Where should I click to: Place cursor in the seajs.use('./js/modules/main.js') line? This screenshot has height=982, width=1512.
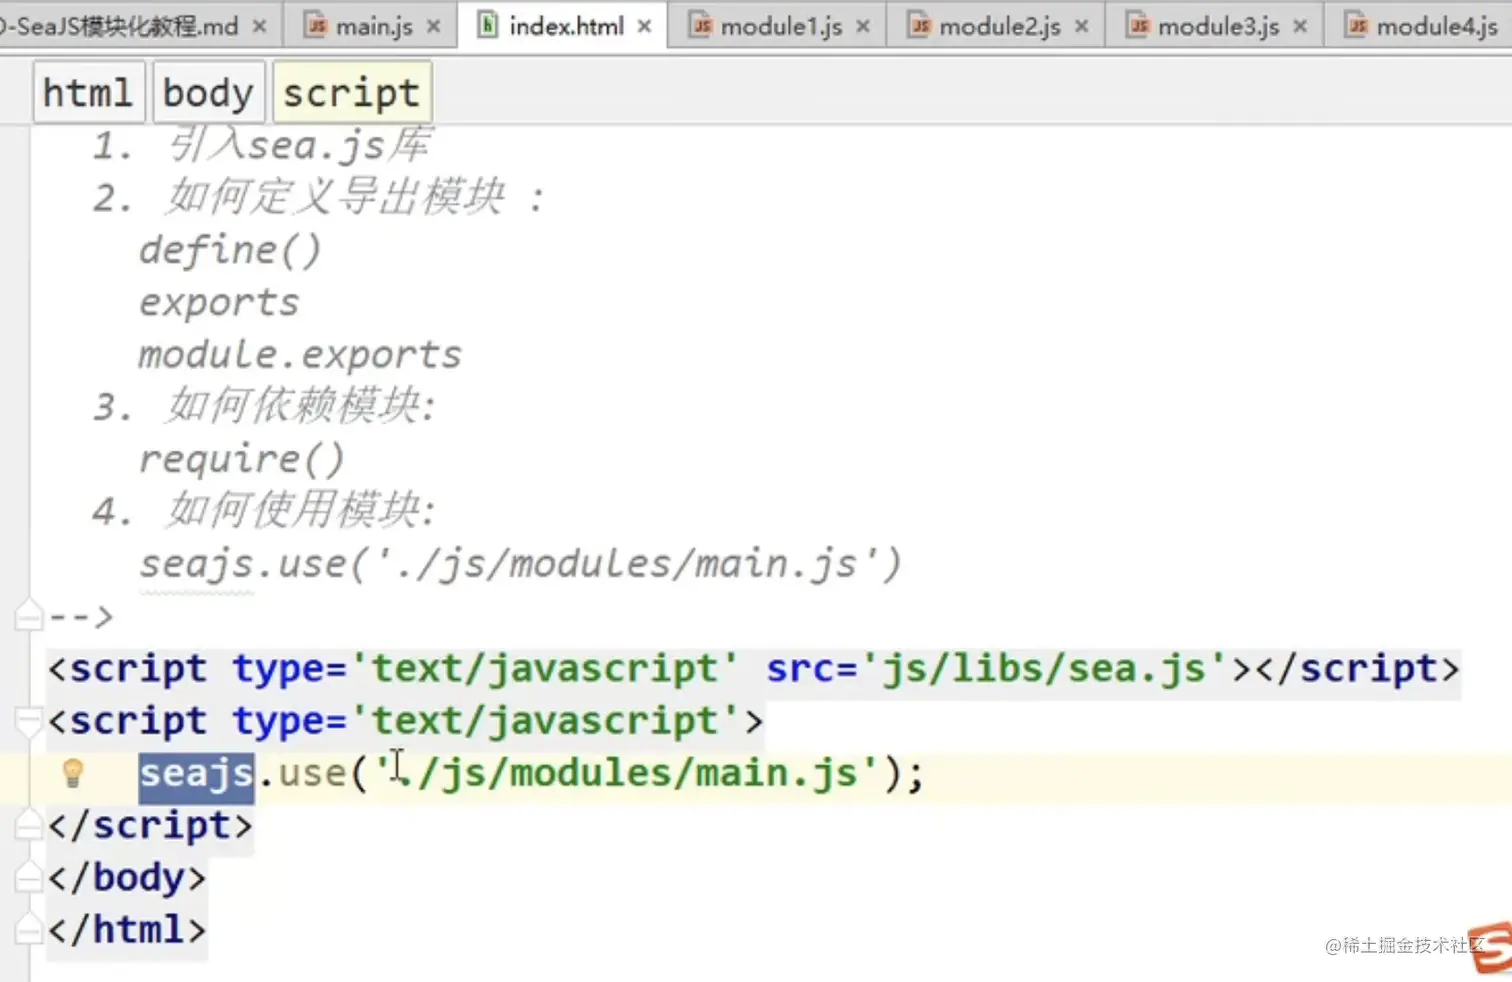tap(600, 772)
